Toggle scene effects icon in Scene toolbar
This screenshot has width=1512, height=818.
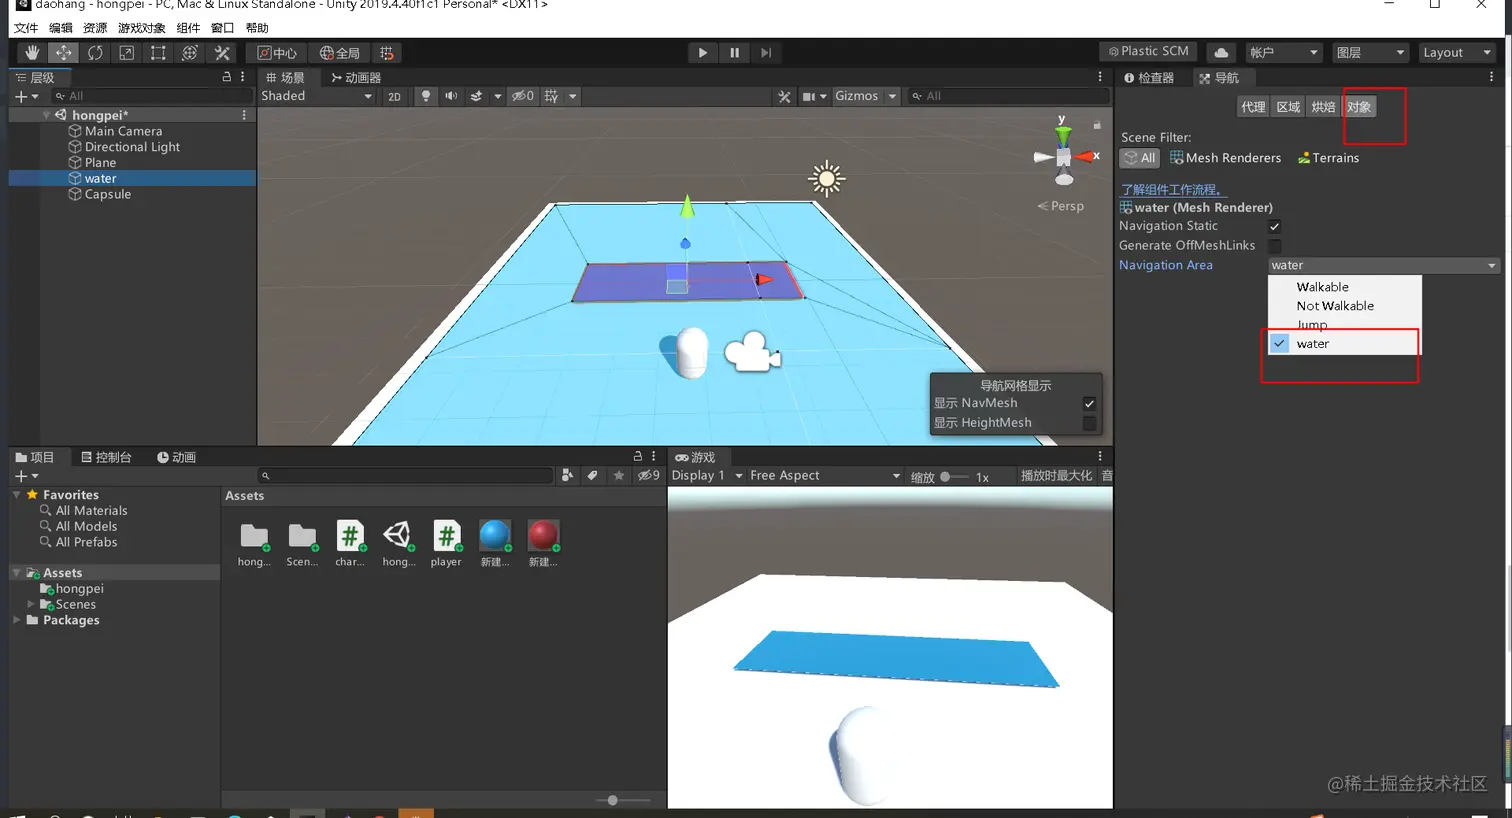click(x=477, y=96)
